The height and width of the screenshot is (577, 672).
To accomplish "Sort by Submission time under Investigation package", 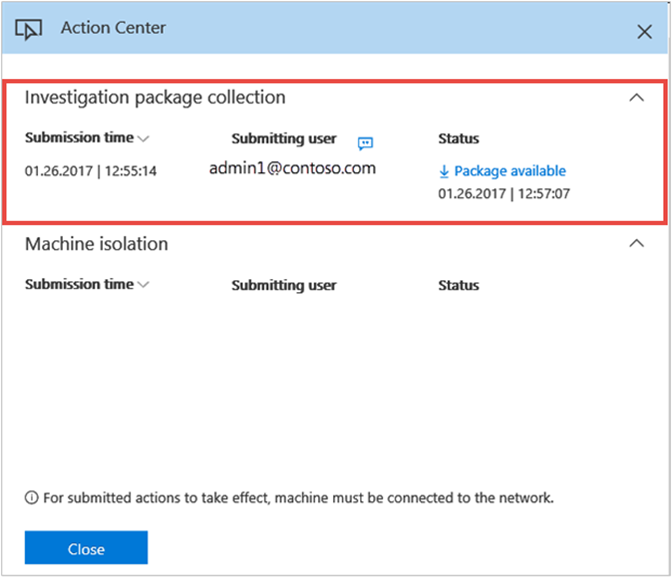I will (x=86, y=139).
